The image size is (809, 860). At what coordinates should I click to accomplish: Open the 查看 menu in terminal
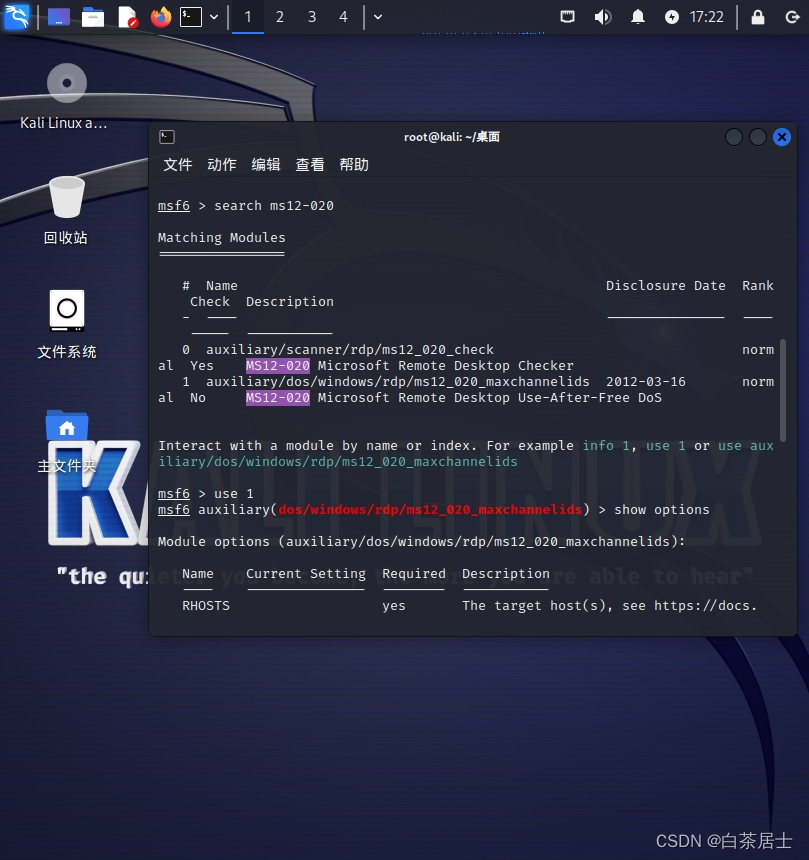[310, 165]
